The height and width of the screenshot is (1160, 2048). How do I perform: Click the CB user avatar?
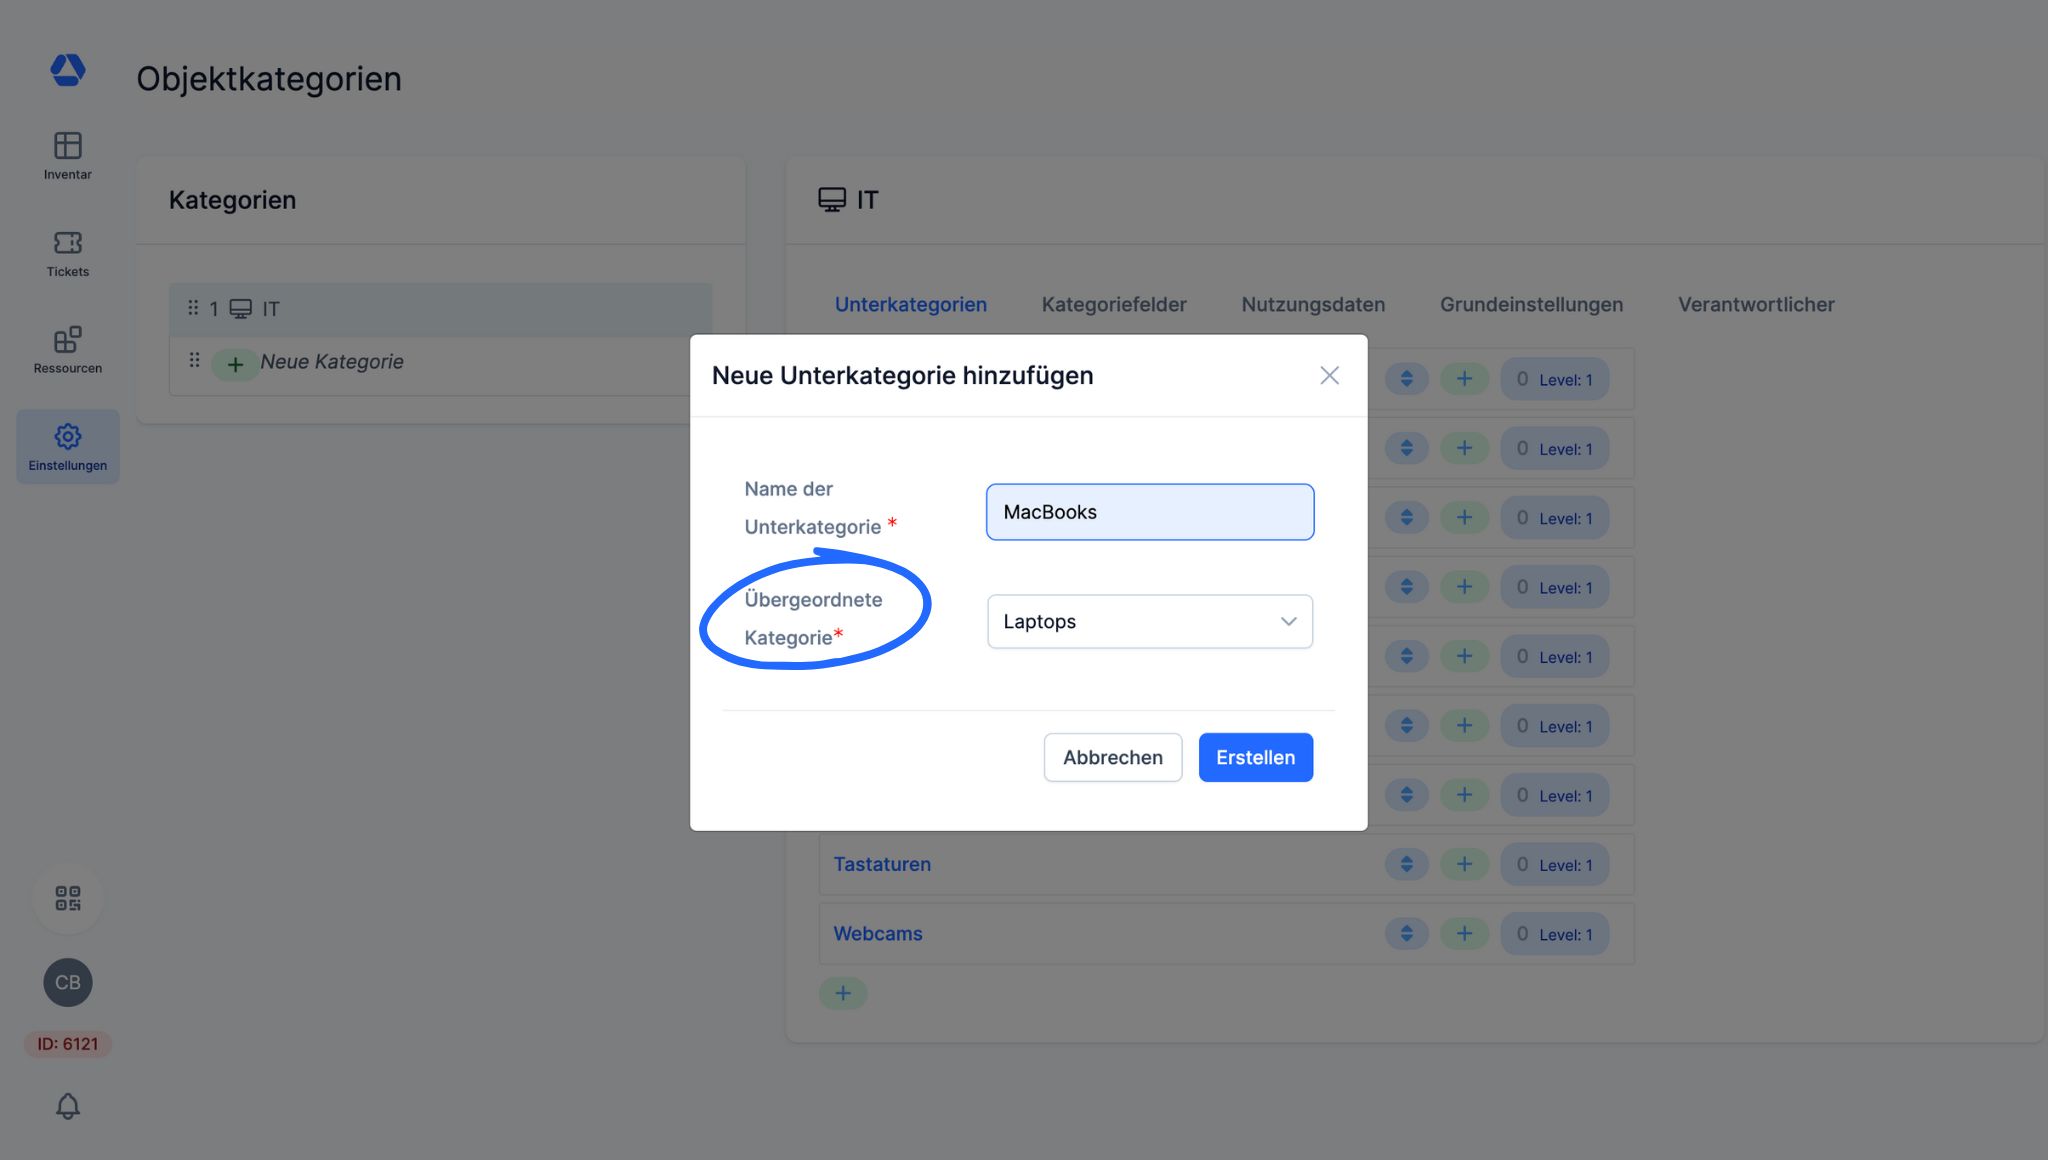tap(68, 982)
